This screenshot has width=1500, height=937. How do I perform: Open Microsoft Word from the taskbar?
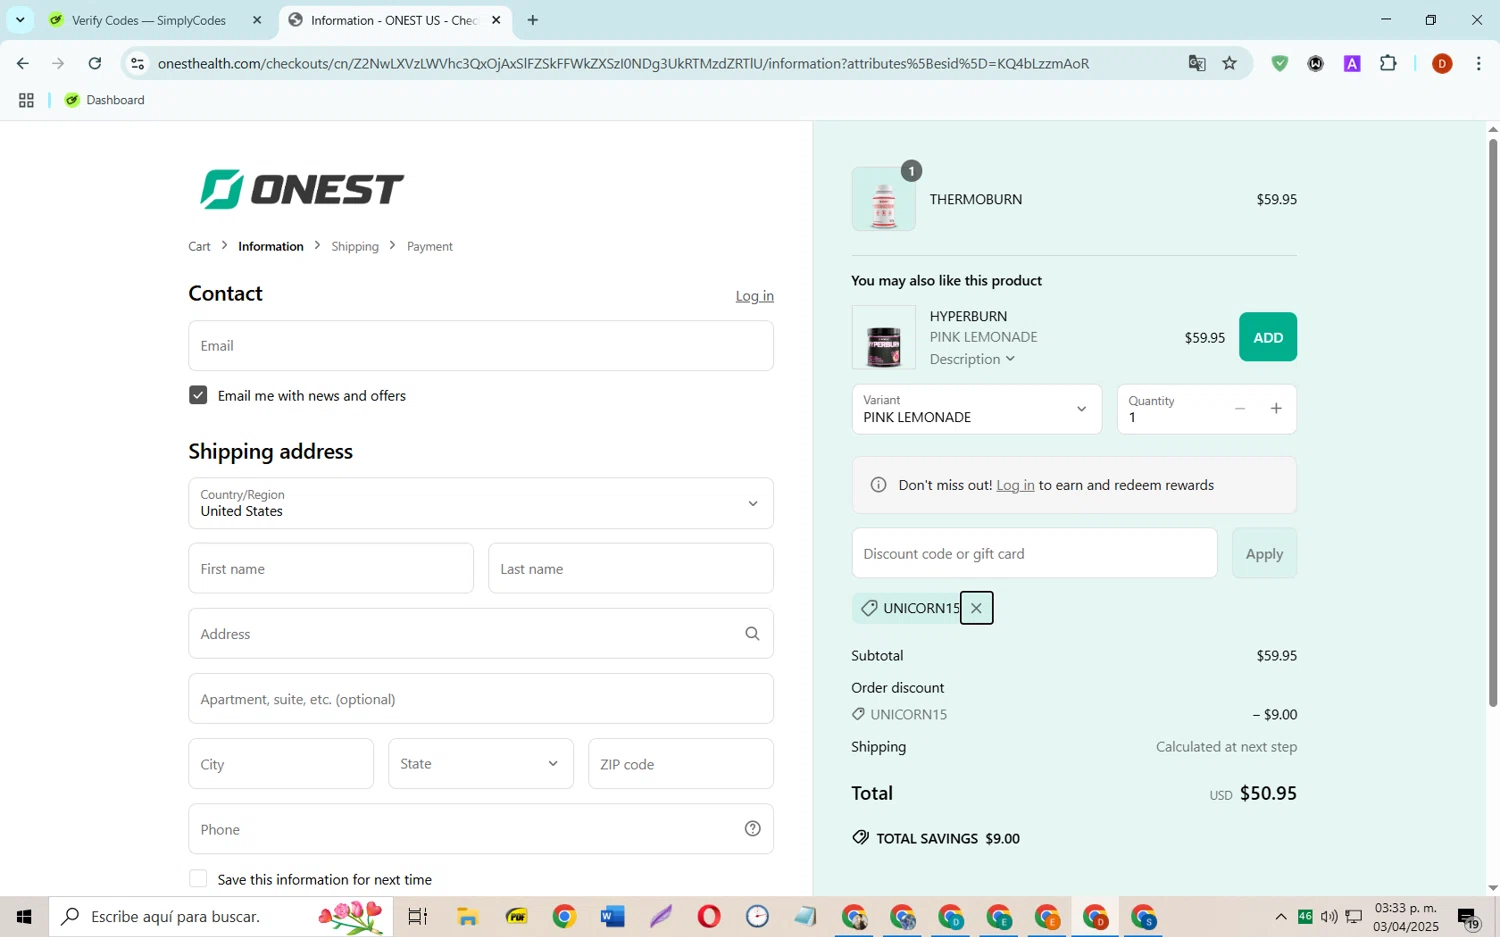[612, 916]
